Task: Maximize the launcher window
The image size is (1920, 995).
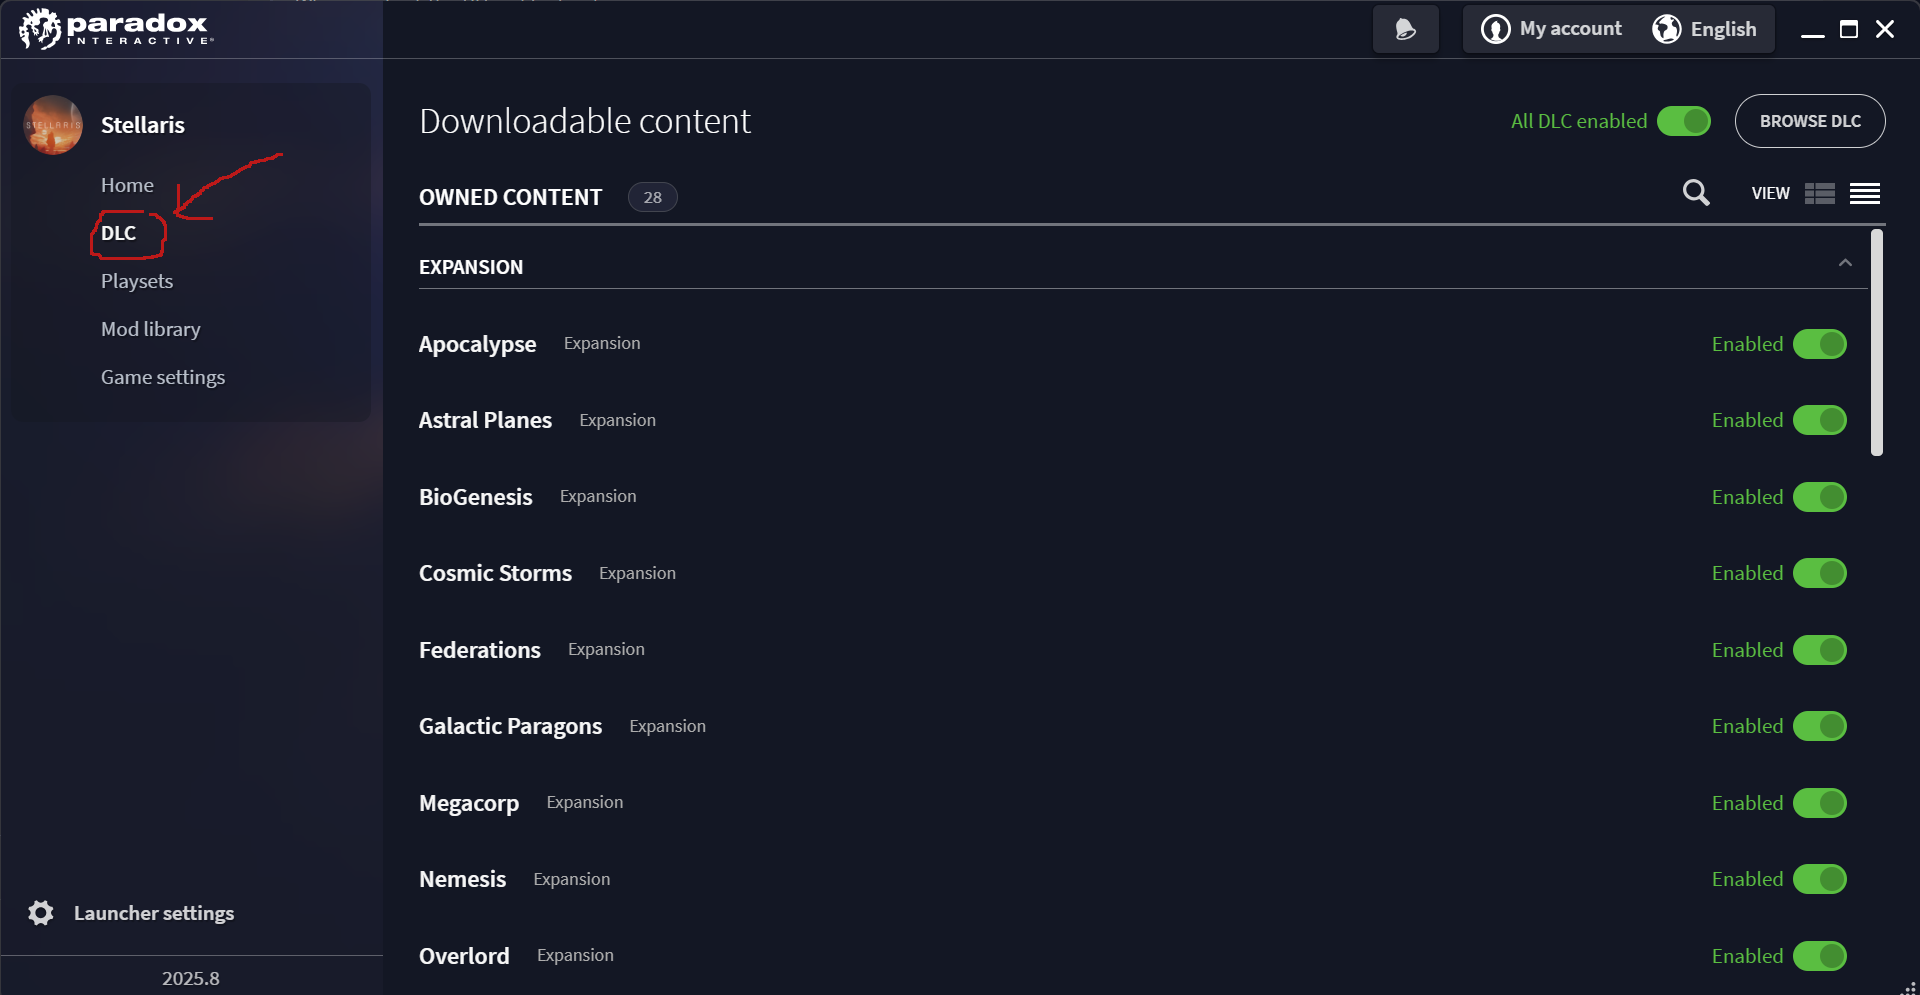Action: [1849, 29]
